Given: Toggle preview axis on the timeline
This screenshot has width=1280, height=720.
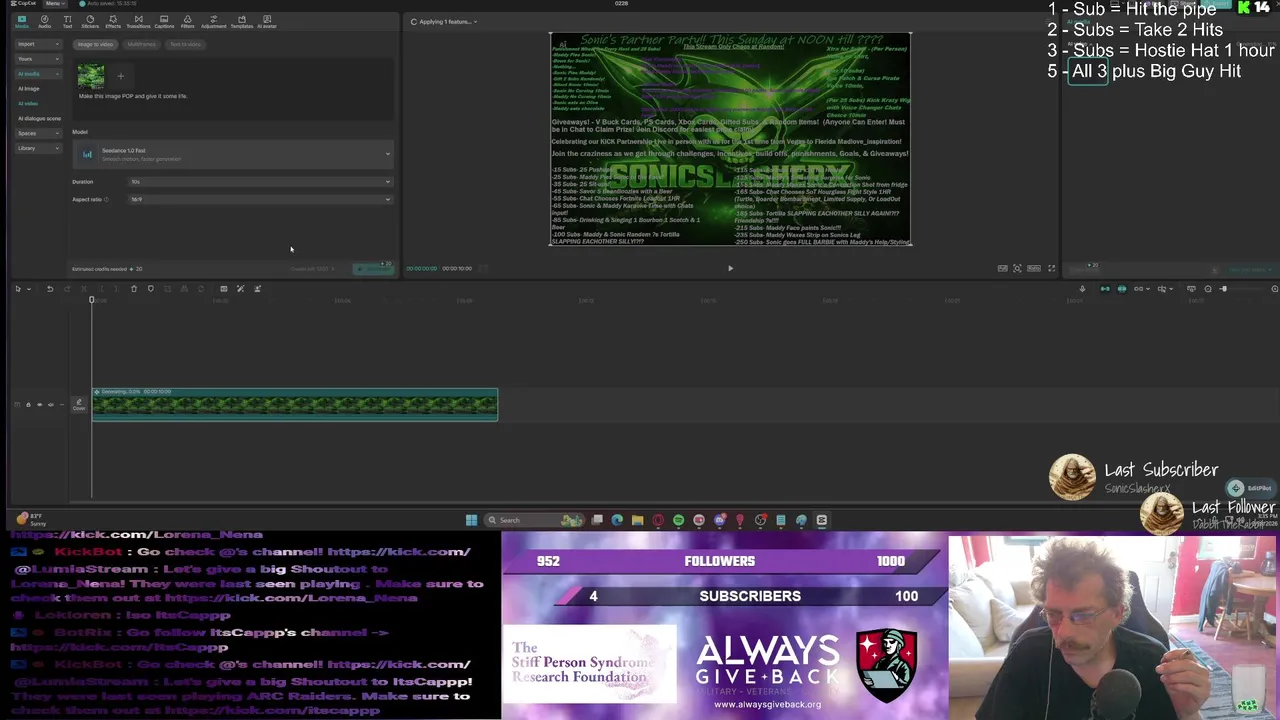Looking at the screenshot, I should tap(1163, 289).
